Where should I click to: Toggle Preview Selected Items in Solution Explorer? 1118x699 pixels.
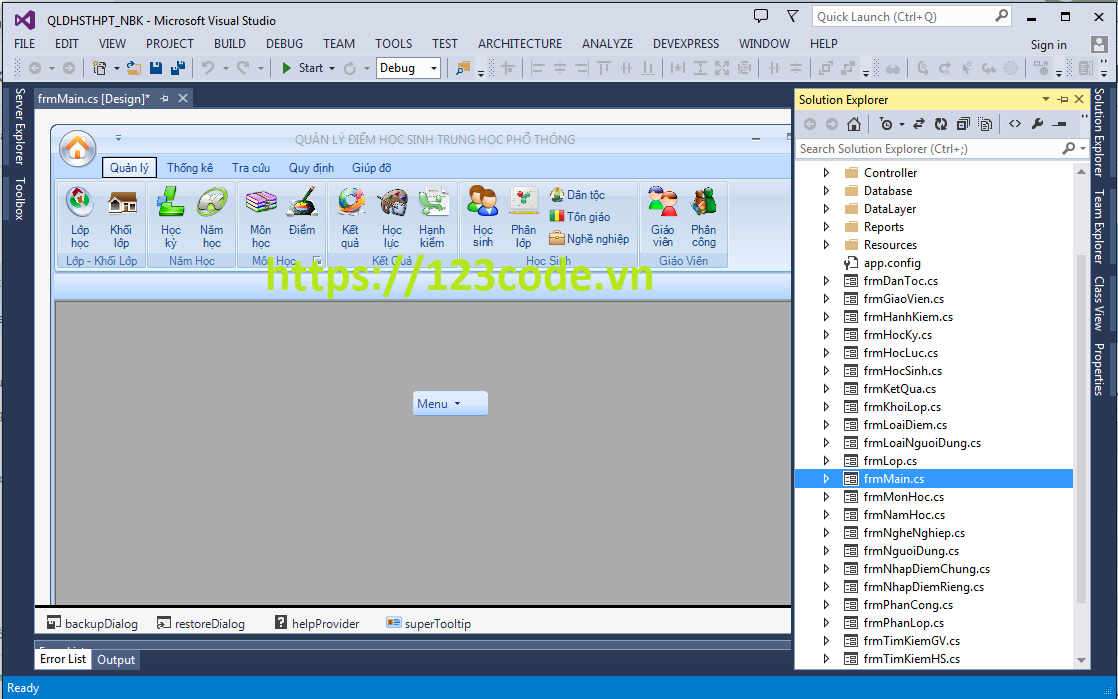(x=985, y=123)
